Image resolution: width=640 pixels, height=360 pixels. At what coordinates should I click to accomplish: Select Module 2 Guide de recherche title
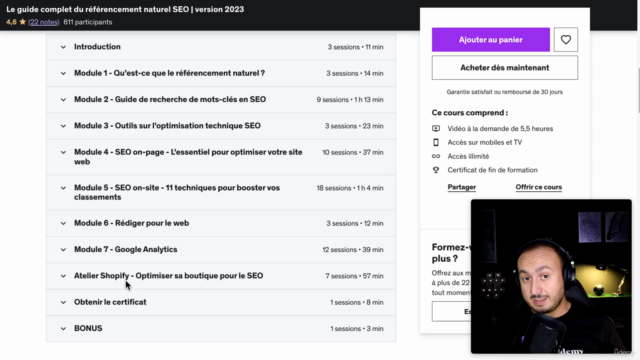click(x=170, y=99)
